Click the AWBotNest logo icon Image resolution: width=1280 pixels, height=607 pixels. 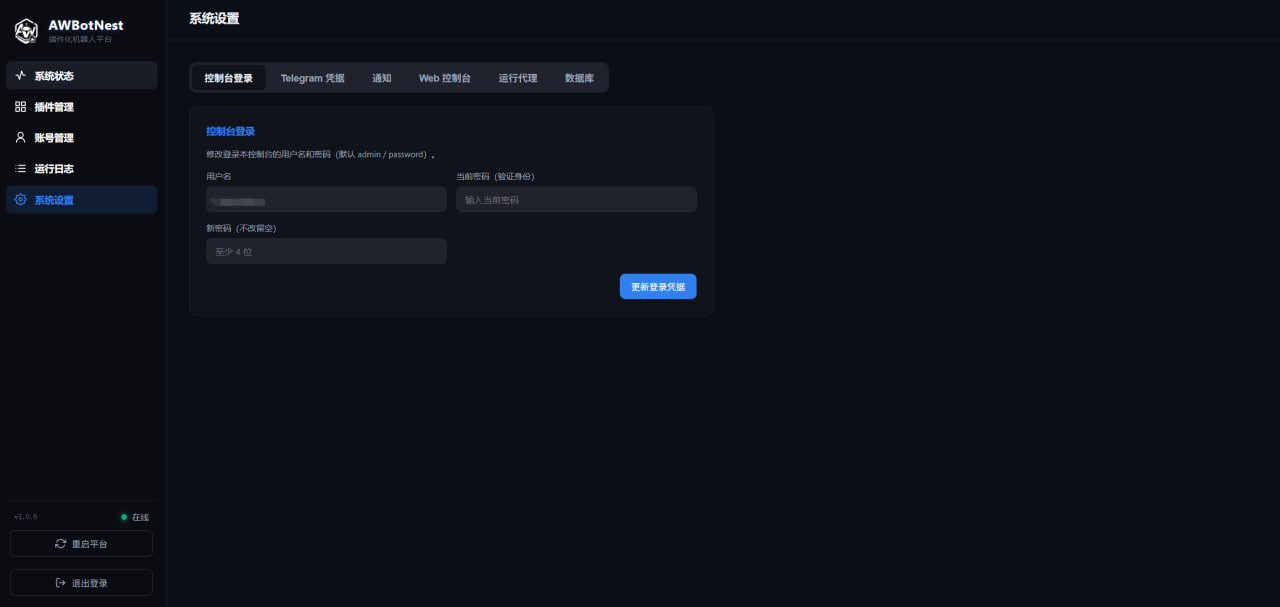(x=26, y=31)
